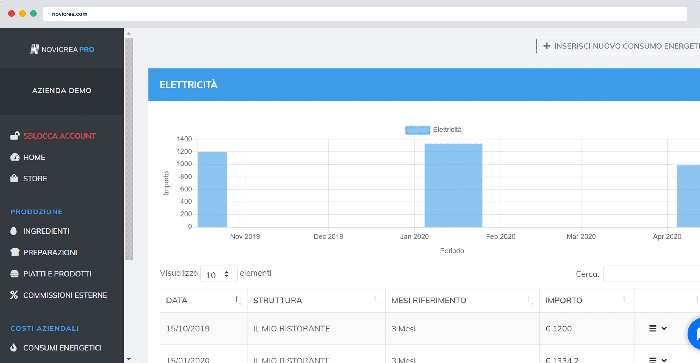The height and width of the screenshot is (363, 700).
Task: Open the row menu for 15/10/2019
Action: click(x=658, y=329)
